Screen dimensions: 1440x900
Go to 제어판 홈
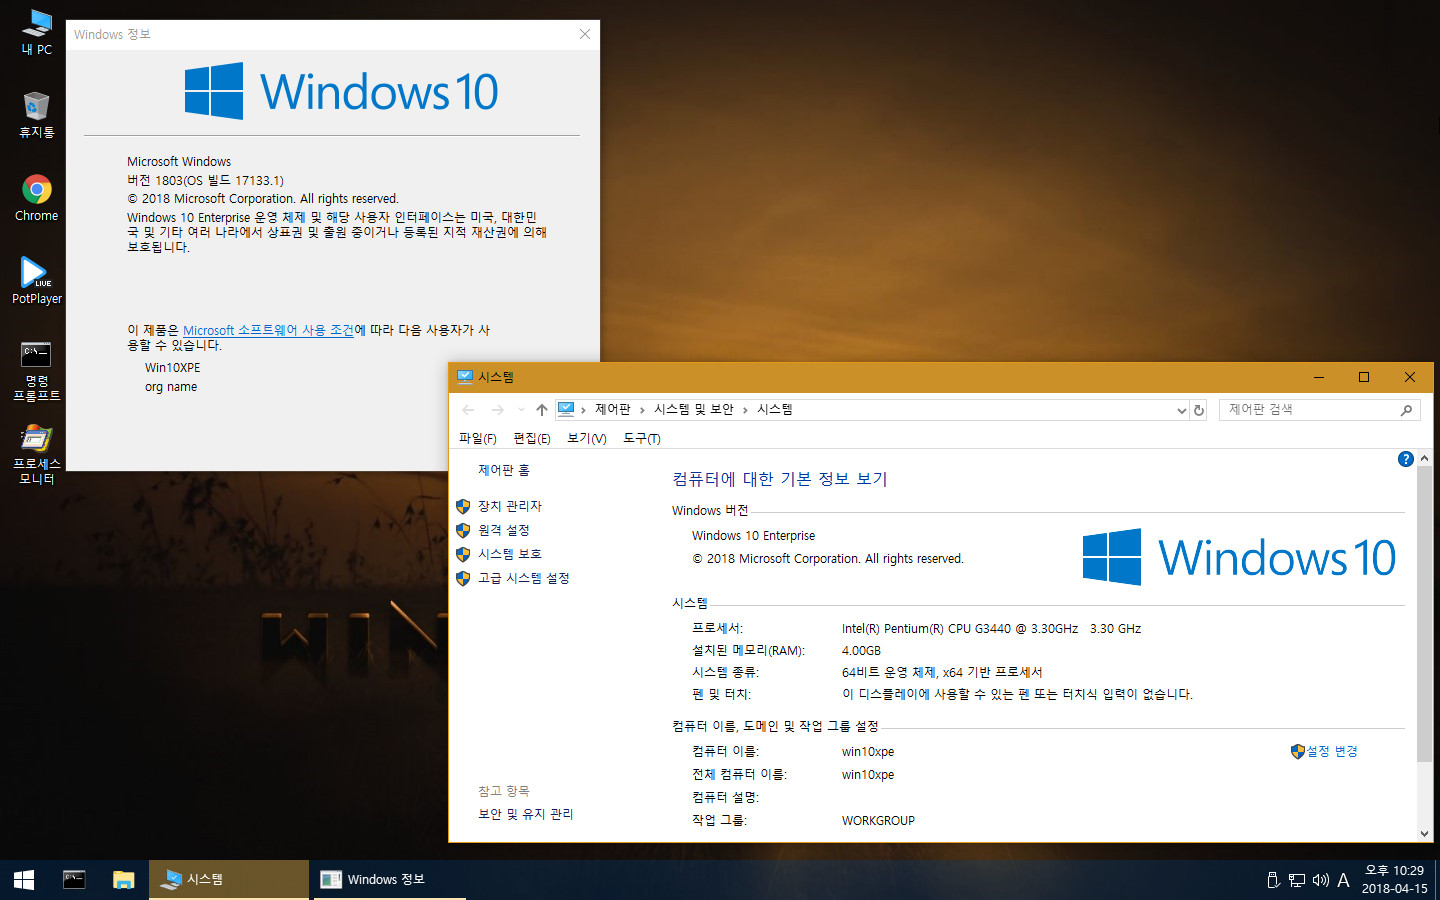(503, 470)
